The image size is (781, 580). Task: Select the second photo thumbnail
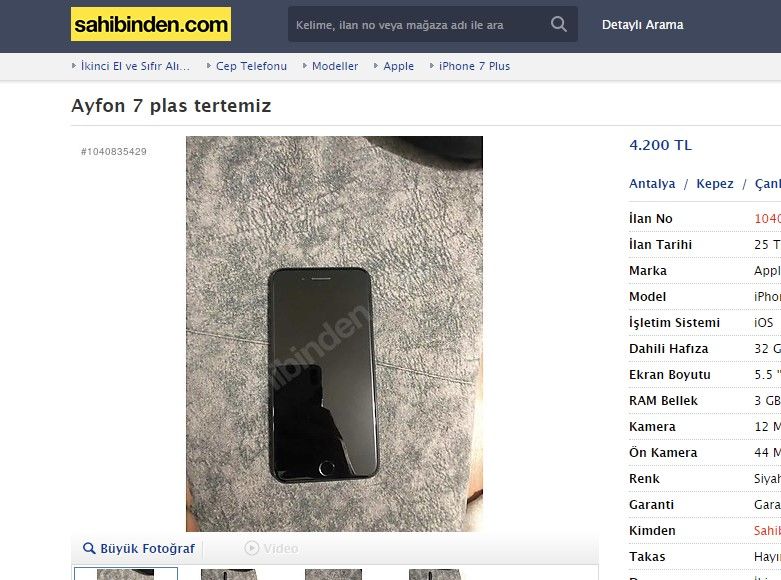tap(229, 574)
